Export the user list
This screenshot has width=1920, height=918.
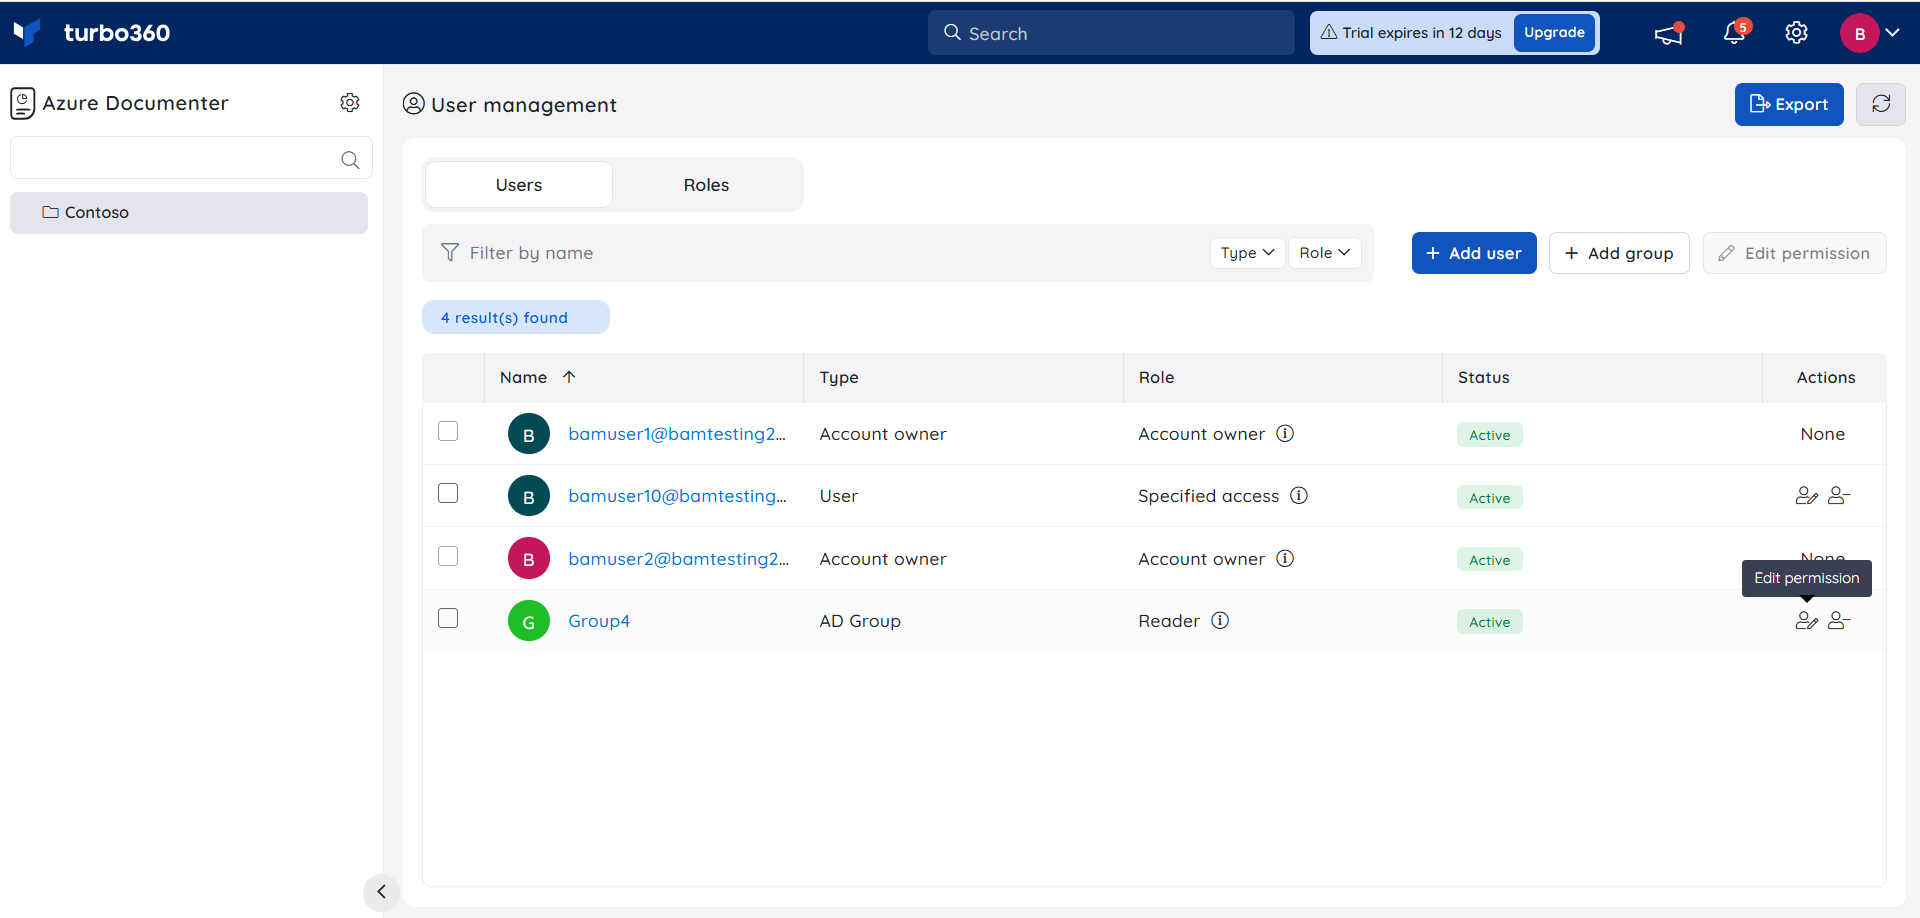1789,104
